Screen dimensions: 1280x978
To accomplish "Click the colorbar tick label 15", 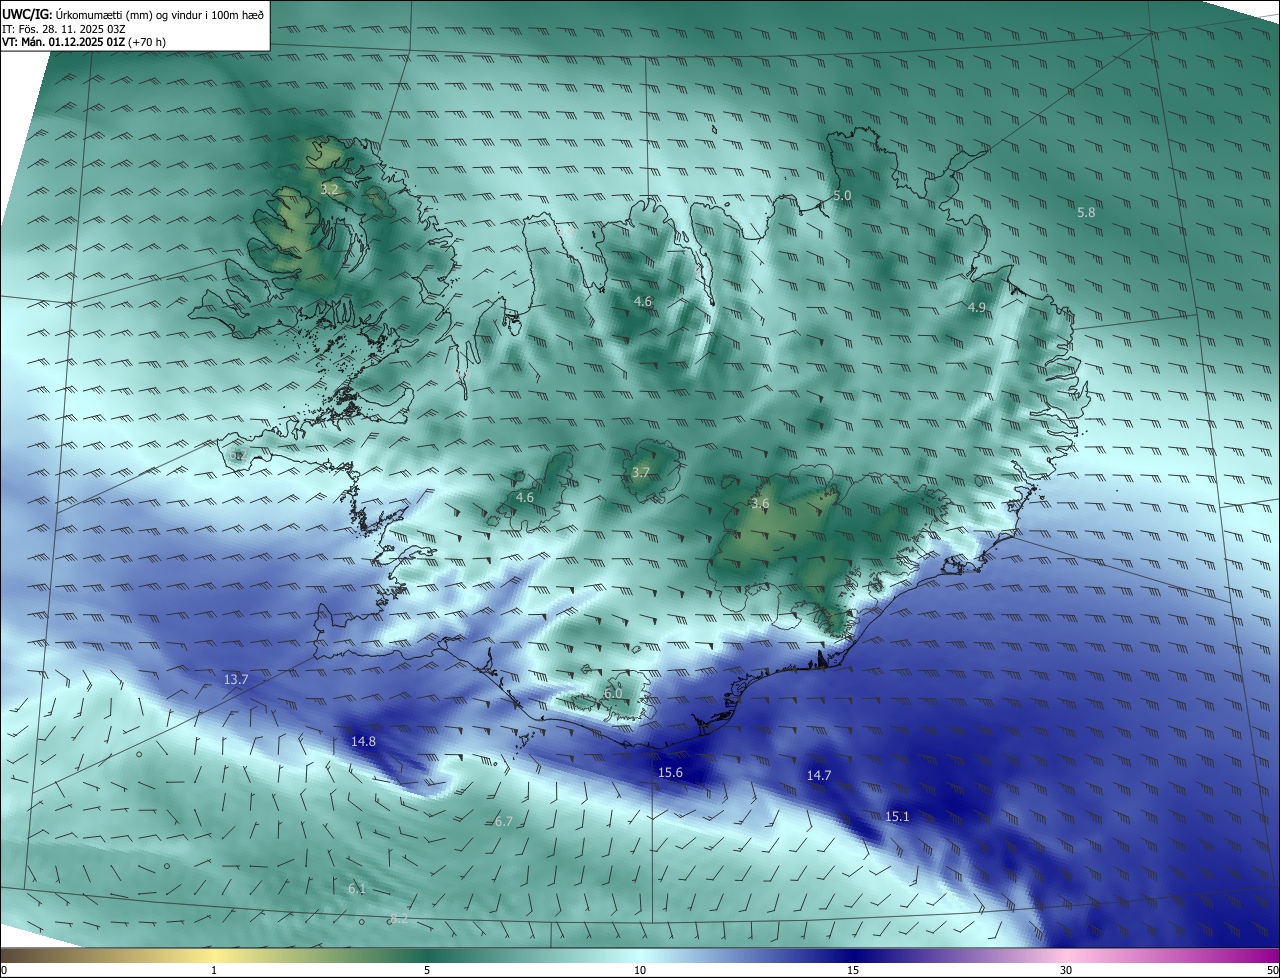I will pos(853,970).
